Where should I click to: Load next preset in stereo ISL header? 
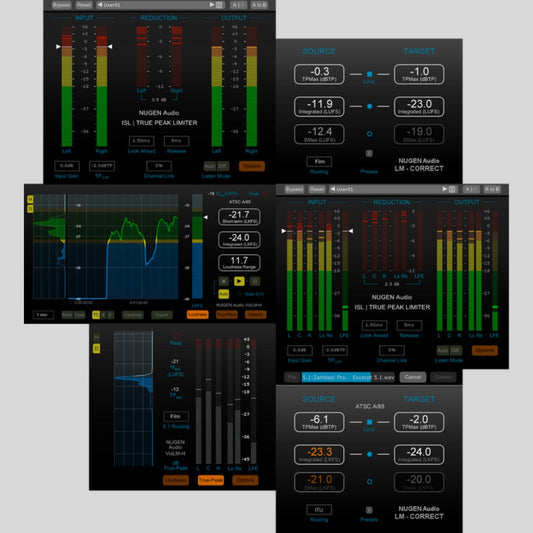click(212, 5)
